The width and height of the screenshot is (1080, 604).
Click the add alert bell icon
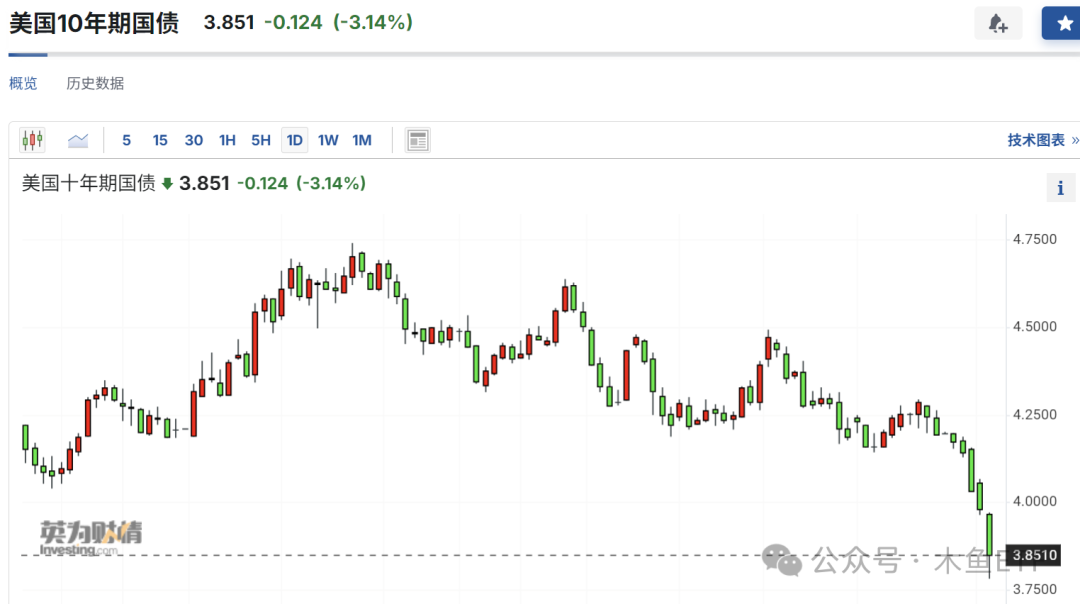(x=998, y=23)
